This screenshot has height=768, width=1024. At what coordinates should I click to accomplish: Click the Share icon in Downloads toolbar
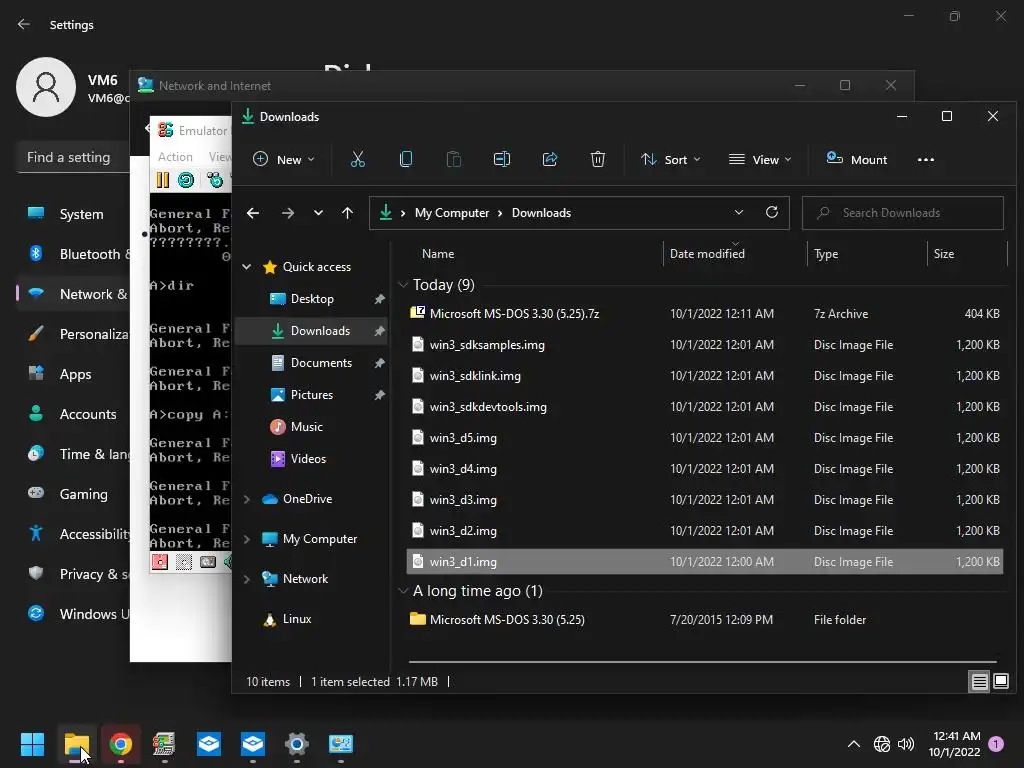550,159
